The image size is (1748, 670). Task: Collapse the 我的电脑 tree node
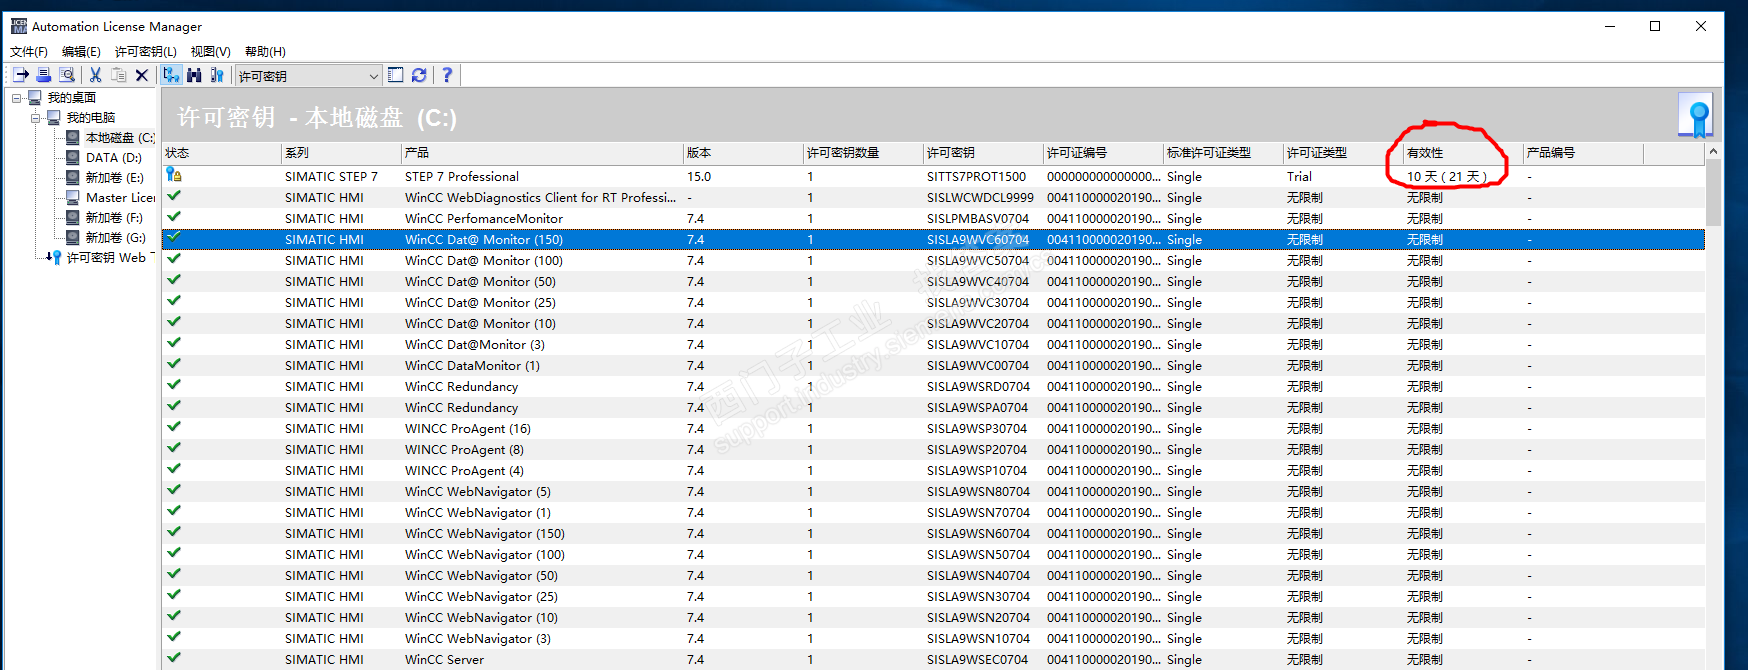click(36, 118)
